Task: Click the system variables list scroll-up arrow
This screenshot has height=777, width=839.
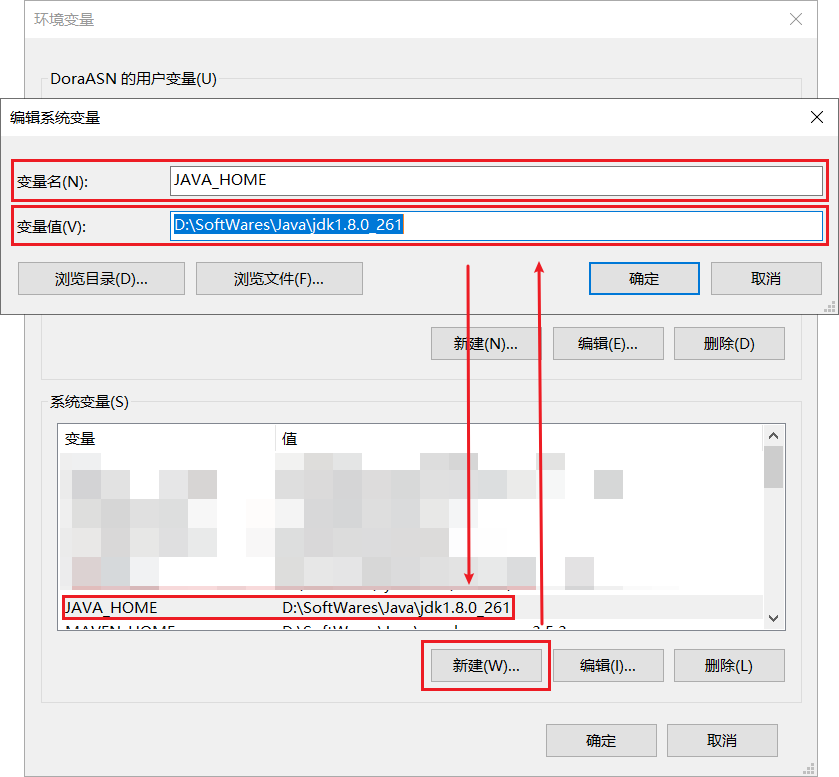Action: (x=773, y=436)
